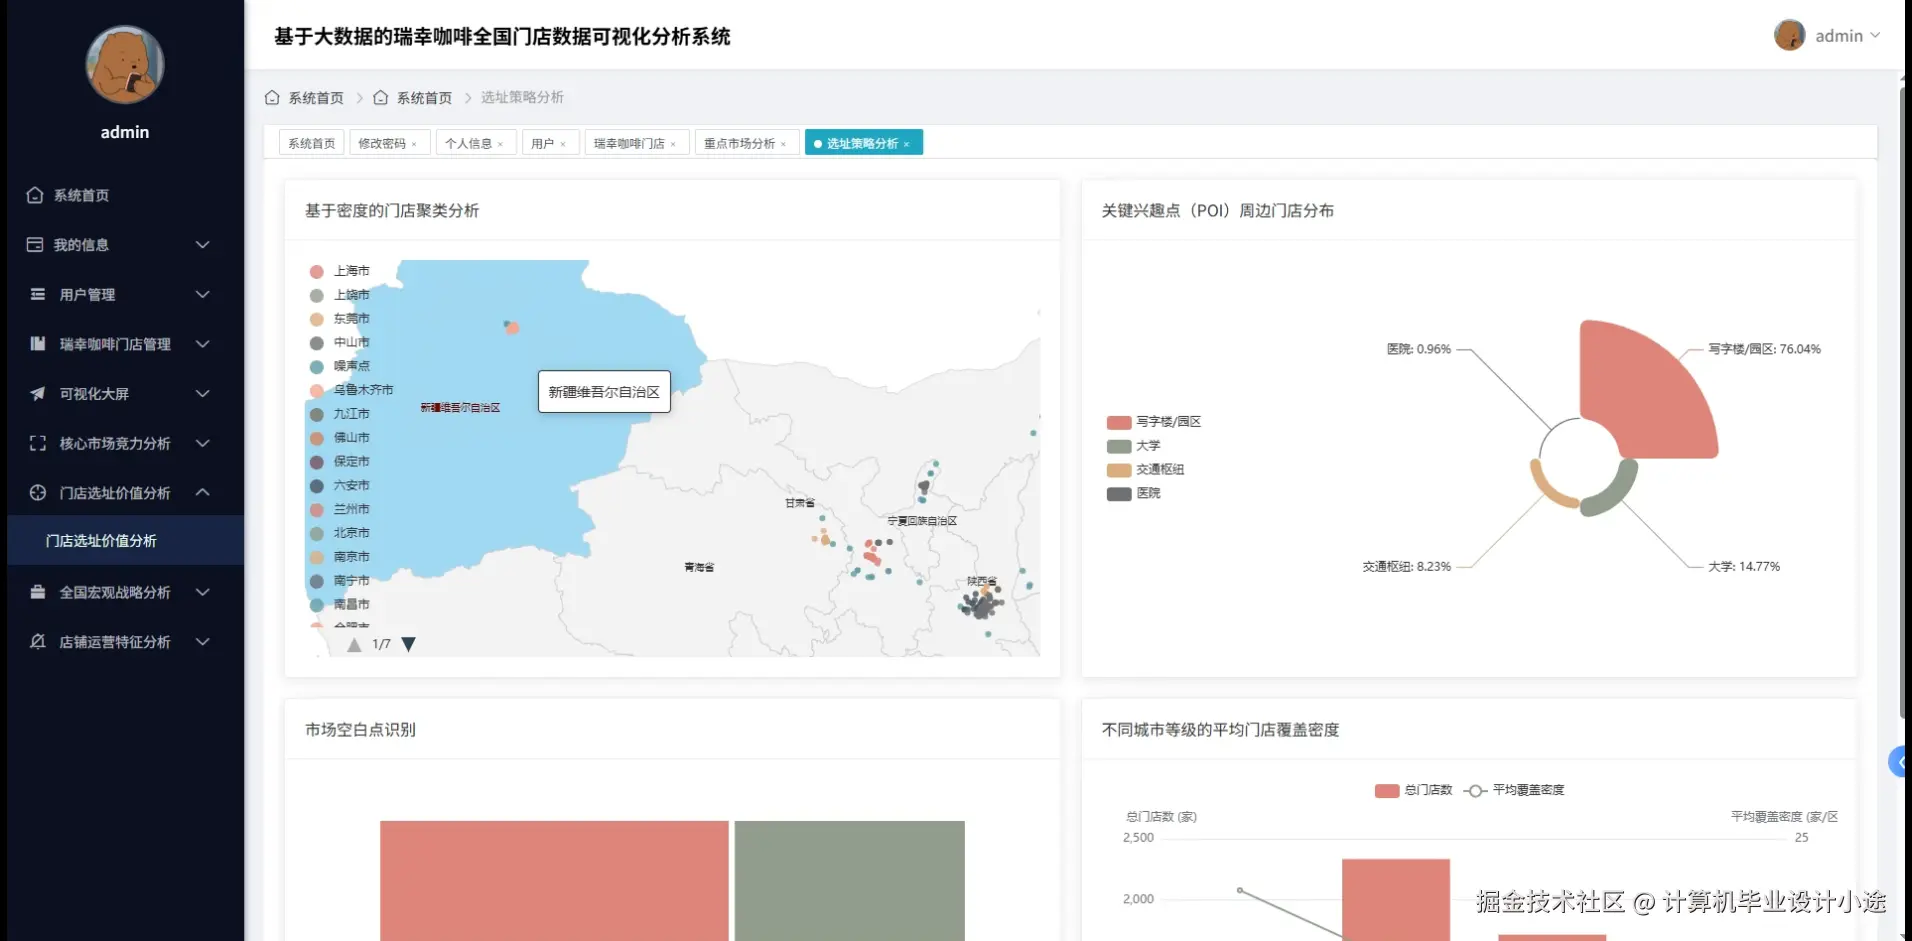This screenshot has width=1912, height=941.
Task: Toggle 北京市 in the map legend
Action: [x=340, y=533]
